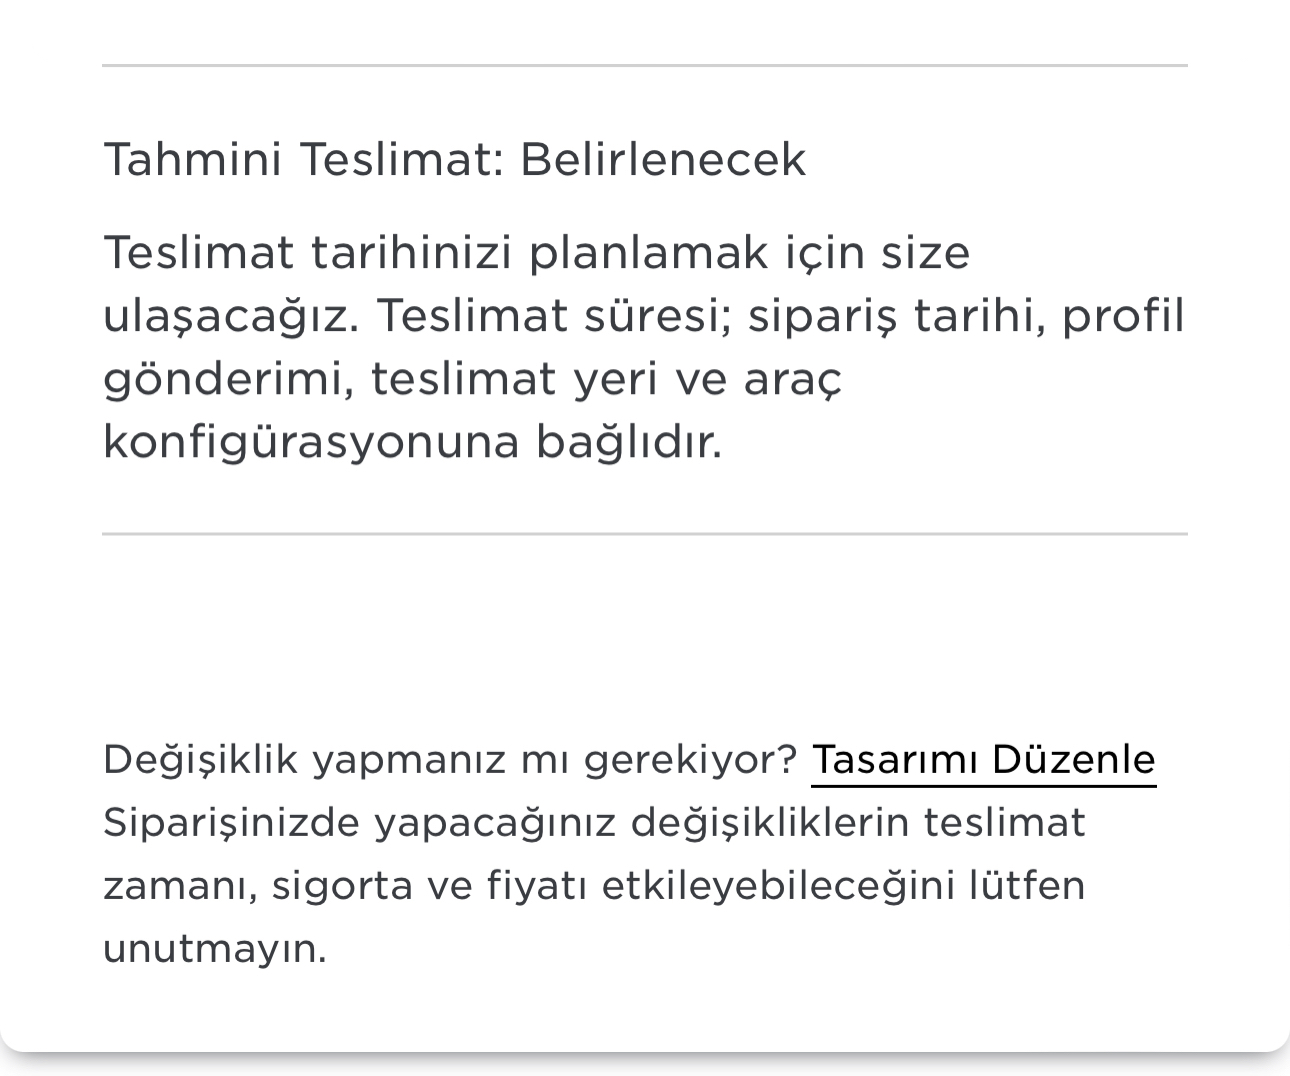The image size is (1290, 1076).
Task: Click the gönderimi, teslimat yeri line
Action: [473, 379]
